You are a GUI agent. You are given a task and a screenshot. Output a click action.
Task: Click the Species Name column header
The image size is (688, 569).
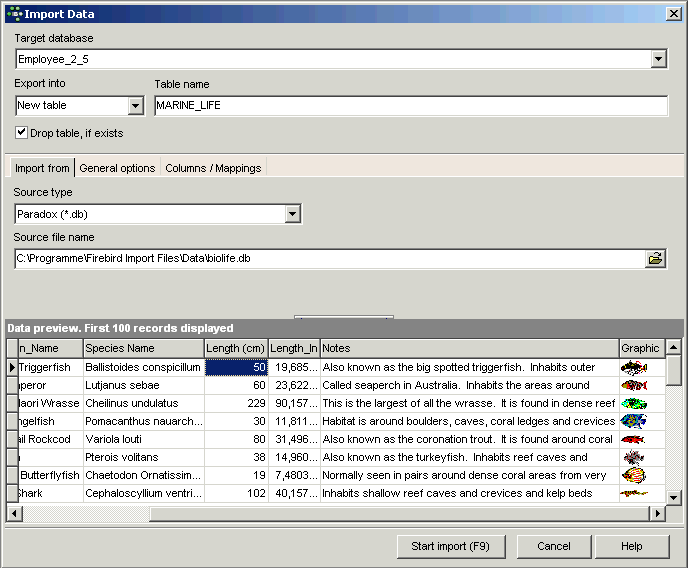pos(143,348)
